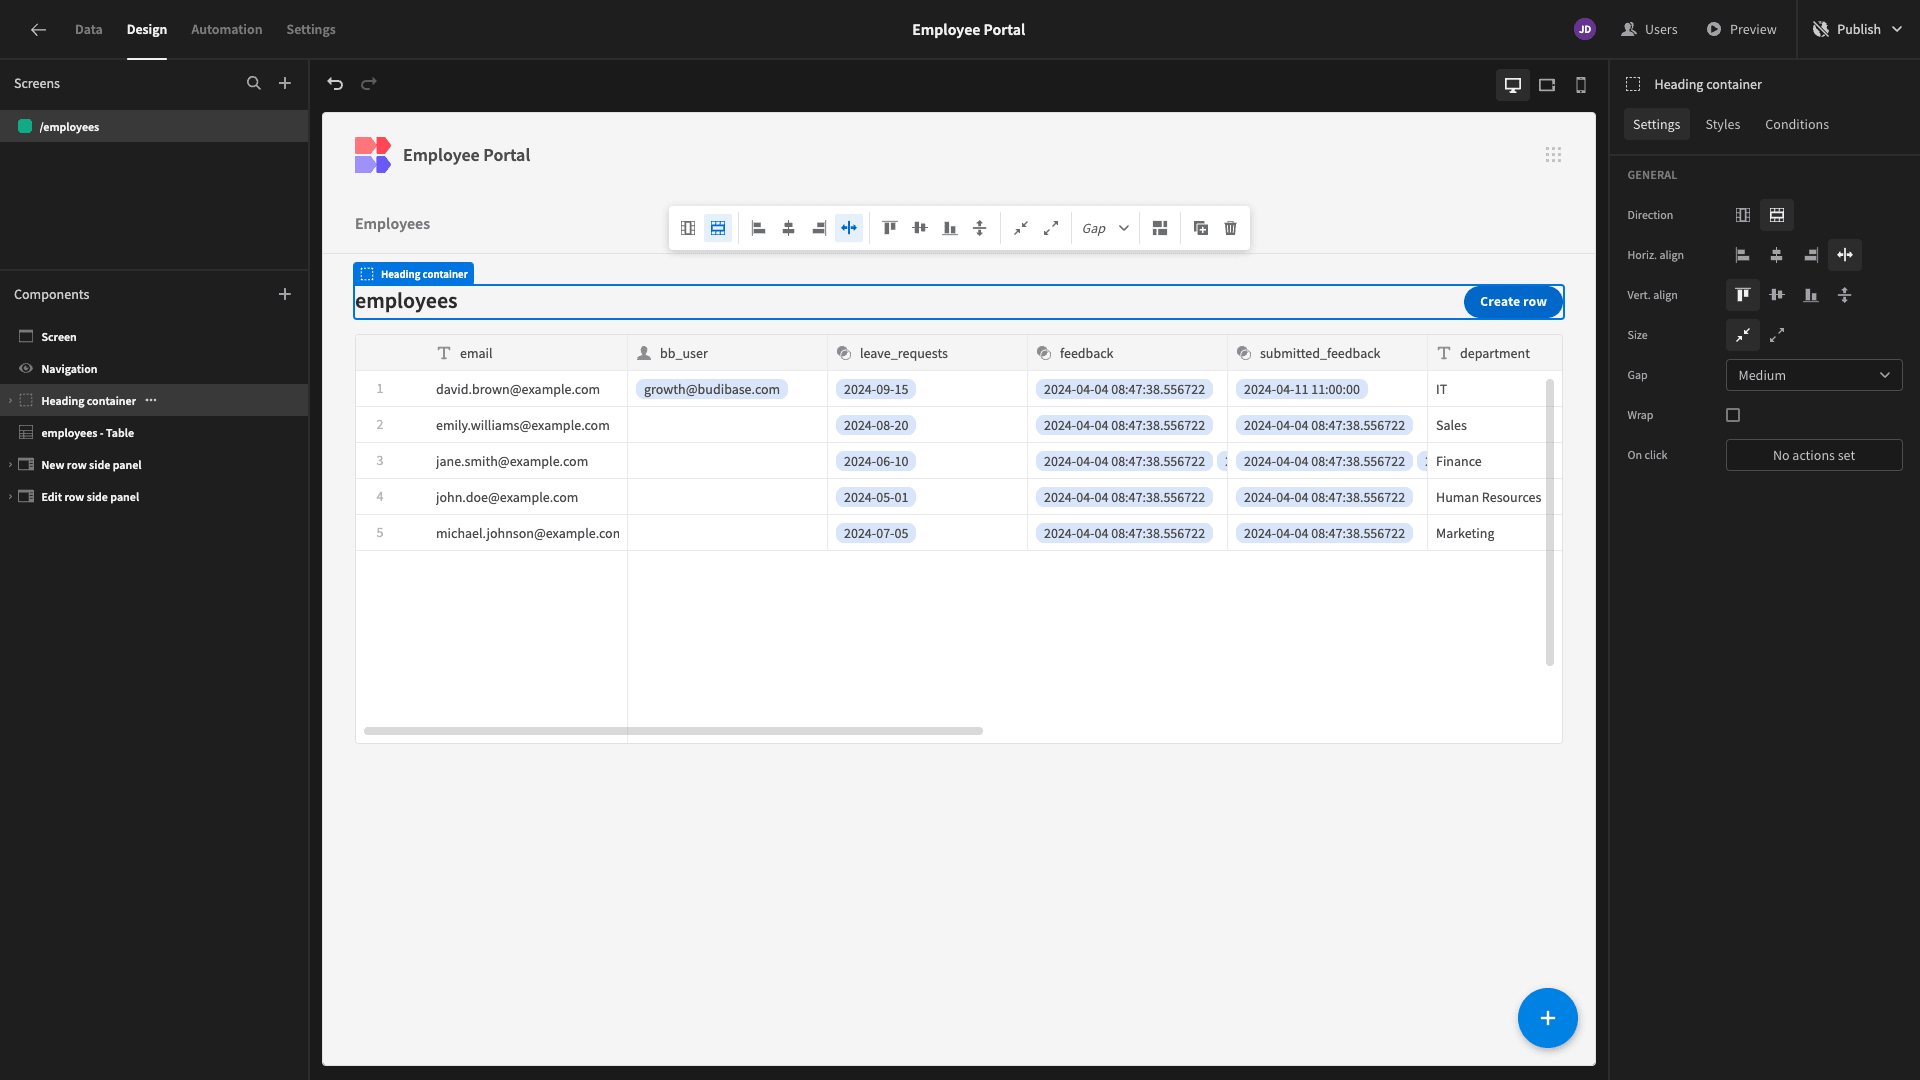This screenshot has height=1080, width=1920.
Task: Select column Direction in settings panel
Action: click(x=1743, y=215)
